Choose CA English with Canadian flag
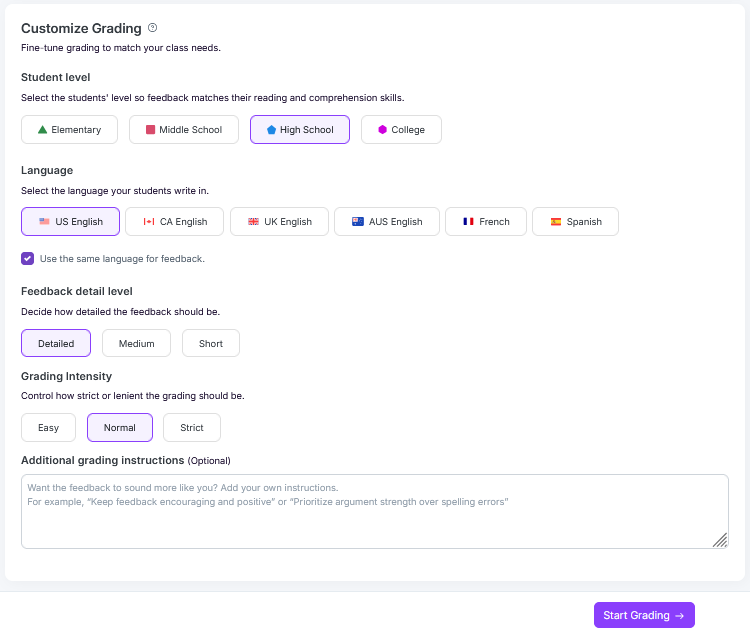The height and width of the screenshot is (629, 750). pyautogui.click(x=175, y=222)
